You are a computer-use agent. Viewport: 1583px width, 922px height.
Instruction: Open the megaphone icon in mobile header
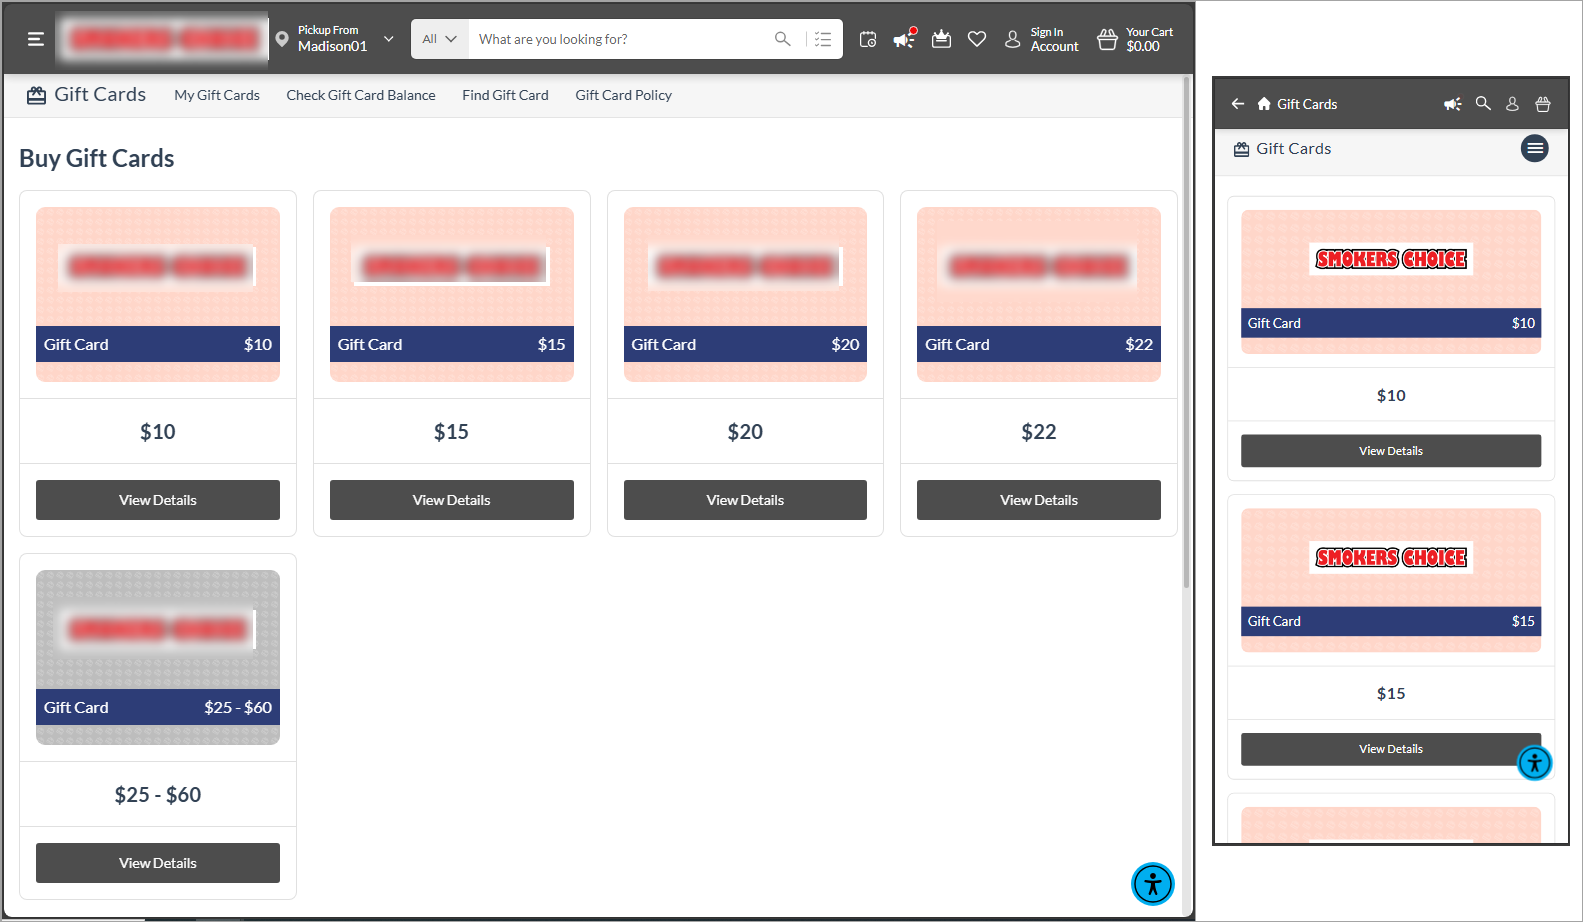[1453, 104]
